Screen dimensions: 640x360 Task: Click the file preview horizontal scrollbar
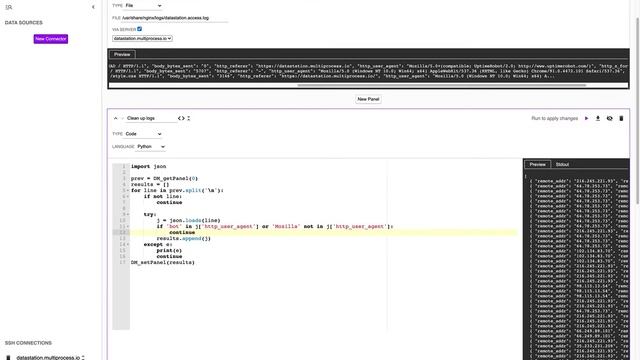coord(442,85)
